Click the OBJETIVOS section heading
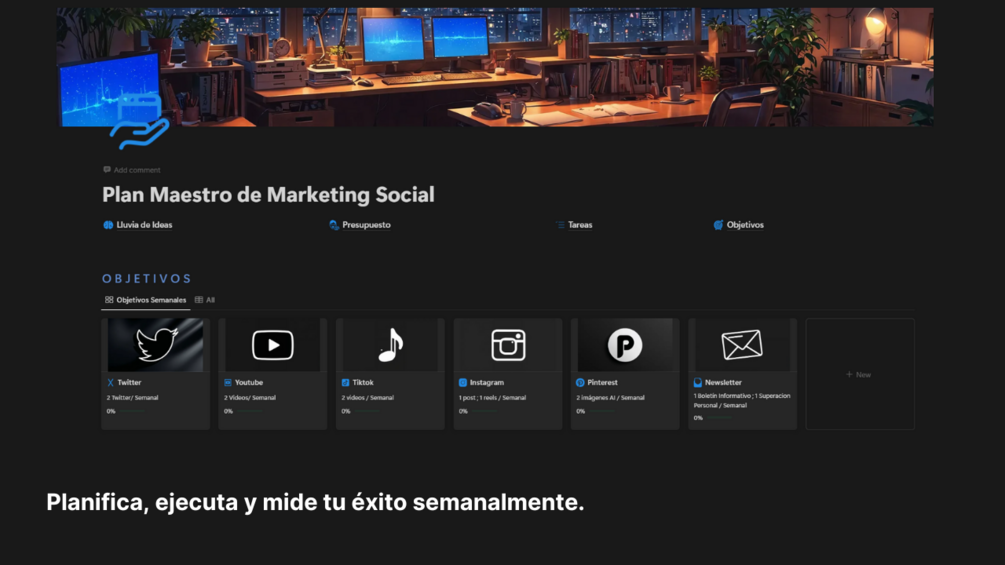The height and width of the screenshot is (565, 1005). [147, 279]
